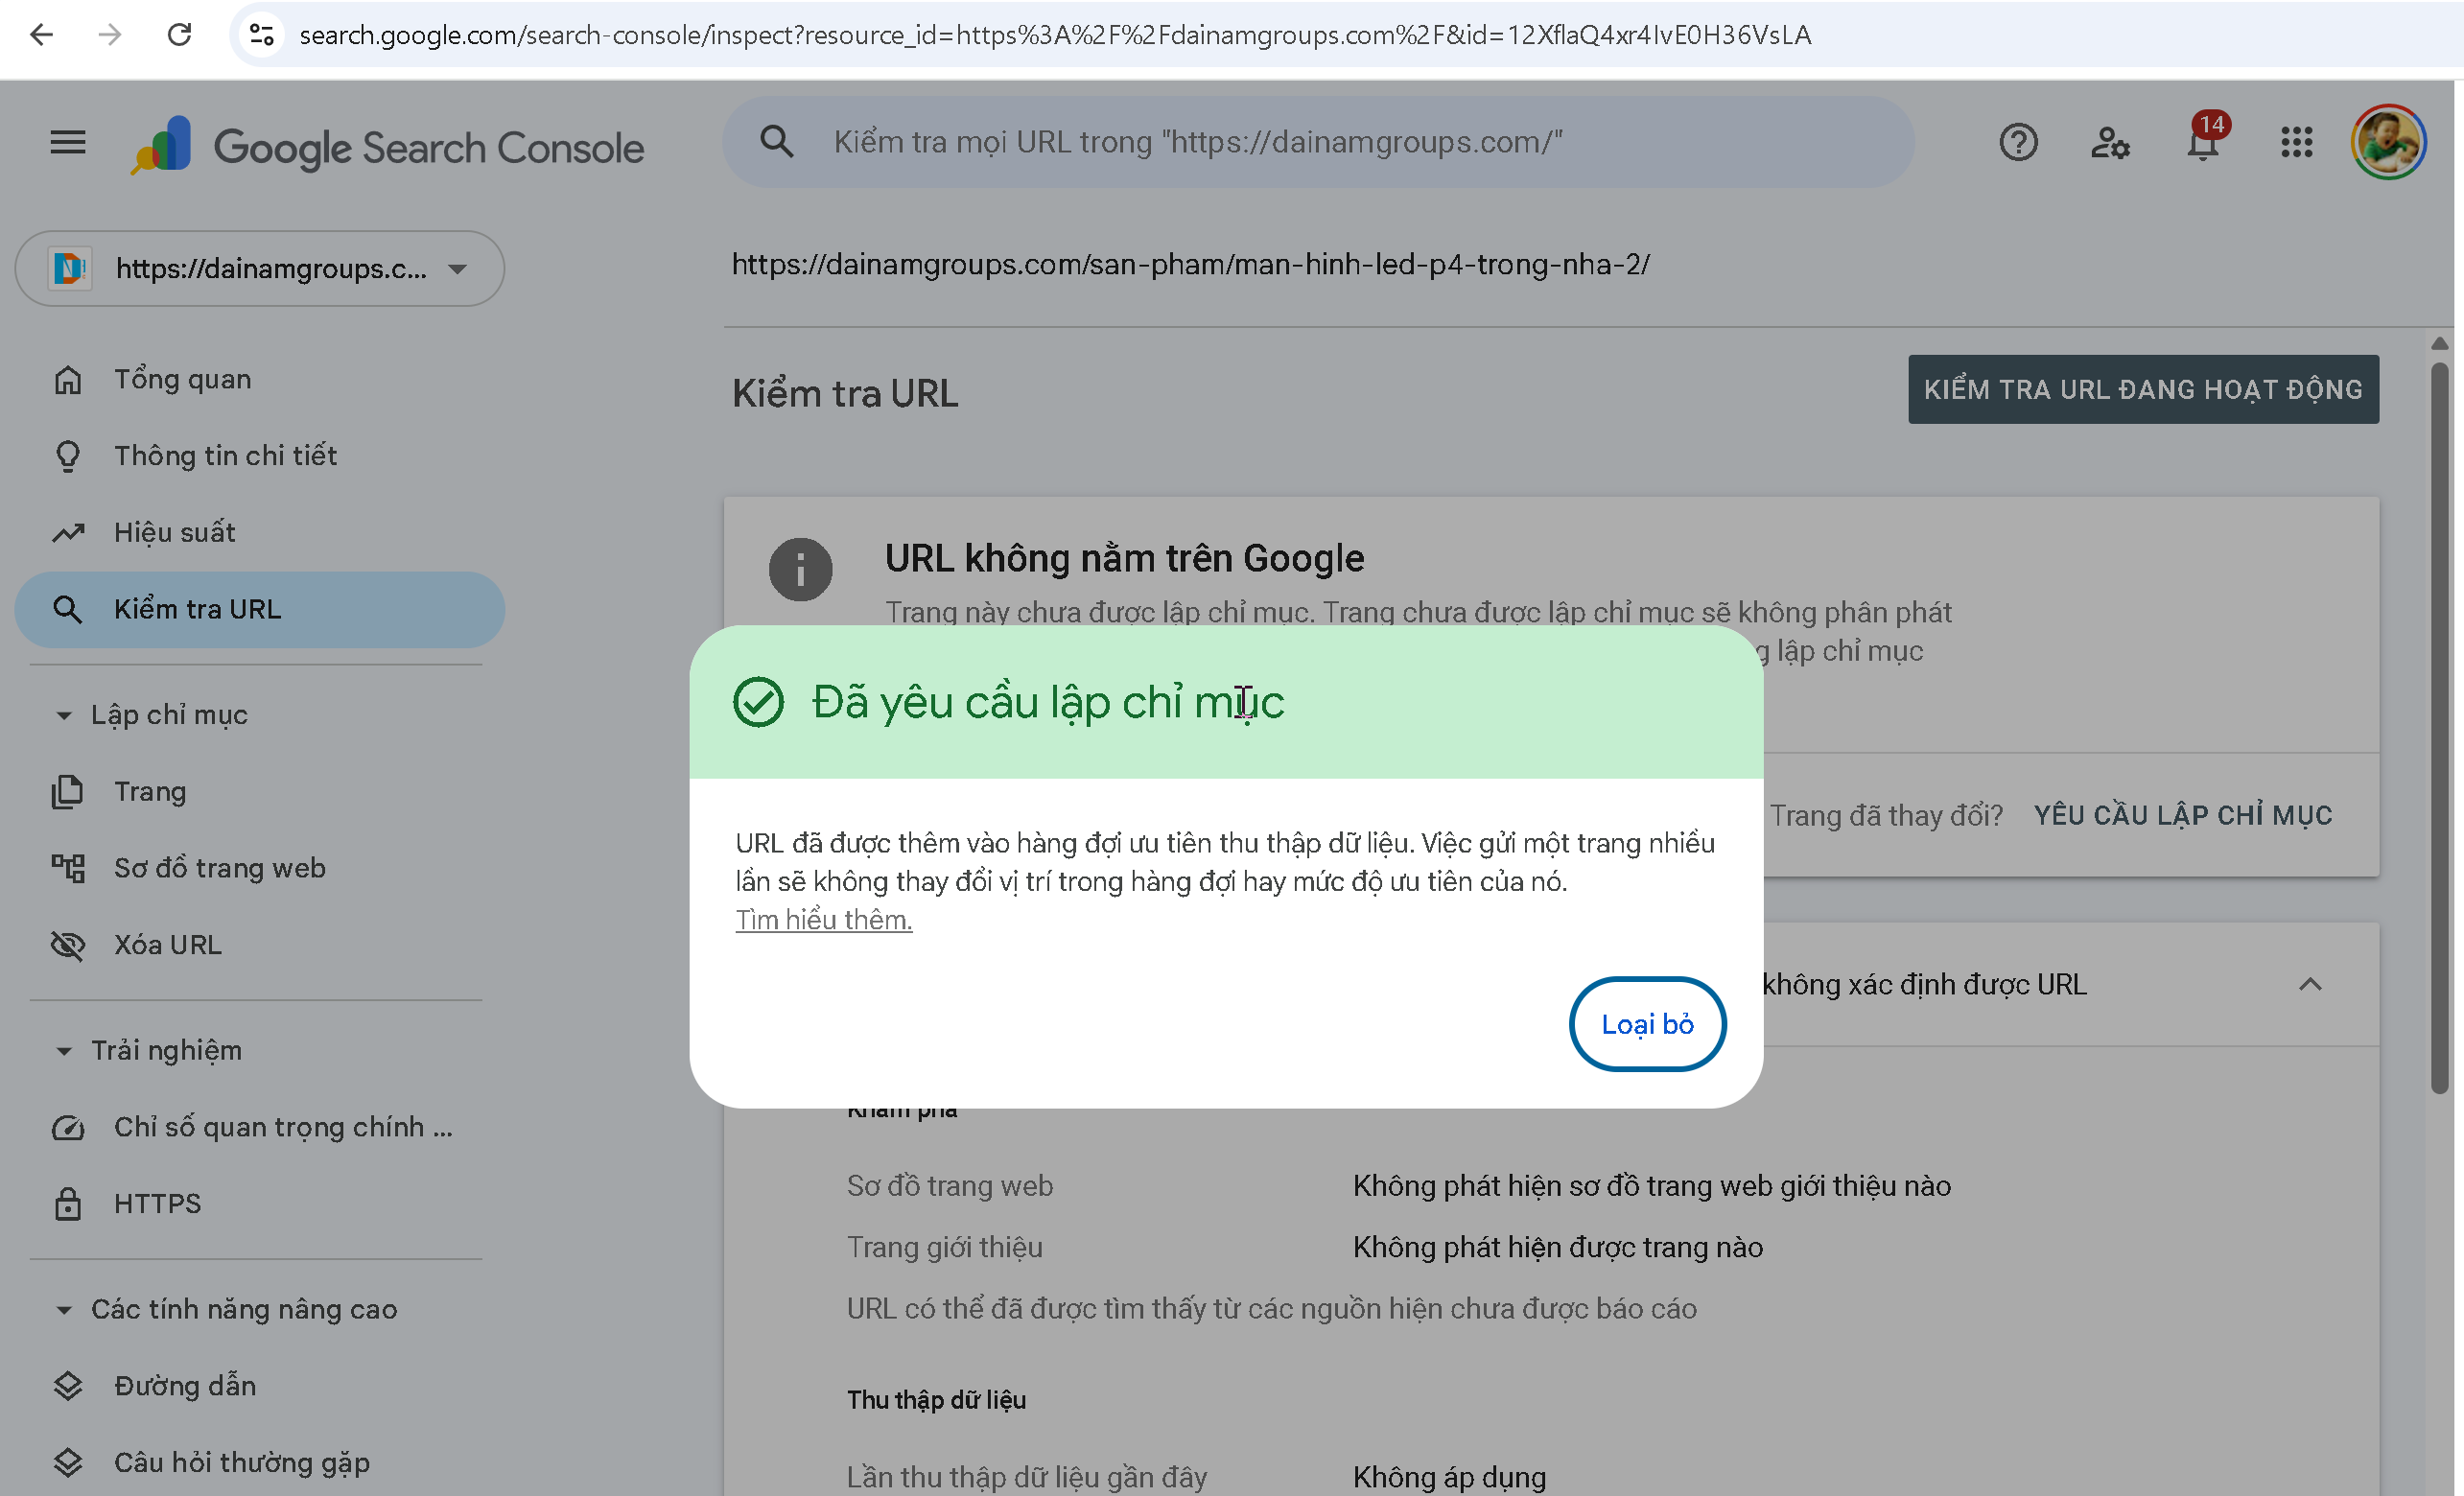
Task: Go to Tổng quan overview
Action: pos(259,379)
